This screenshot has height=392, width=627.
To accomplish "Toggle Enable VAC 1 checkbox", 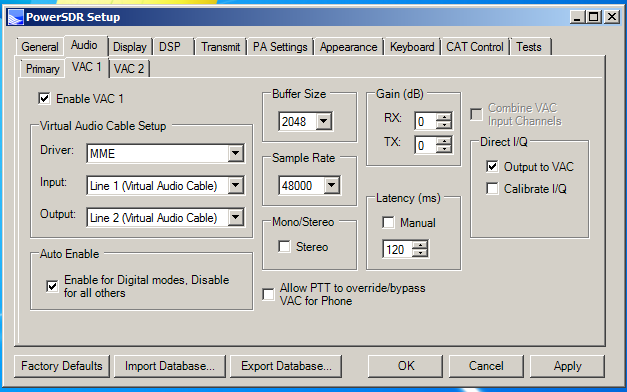I will 44,98.
